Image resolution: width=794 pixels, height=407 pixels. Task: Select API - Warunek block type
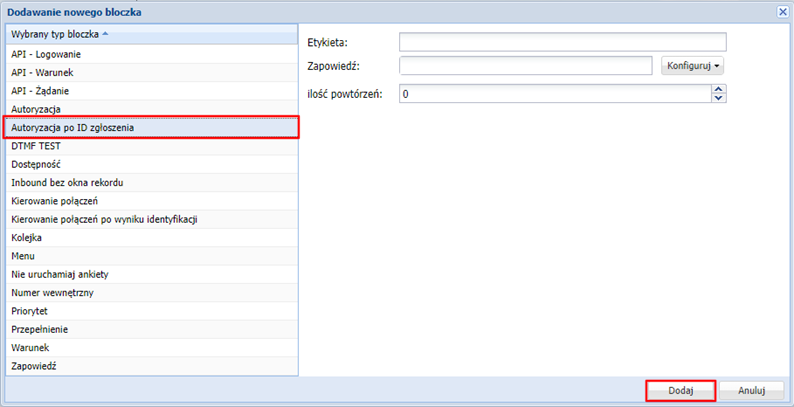coord(152,72)
